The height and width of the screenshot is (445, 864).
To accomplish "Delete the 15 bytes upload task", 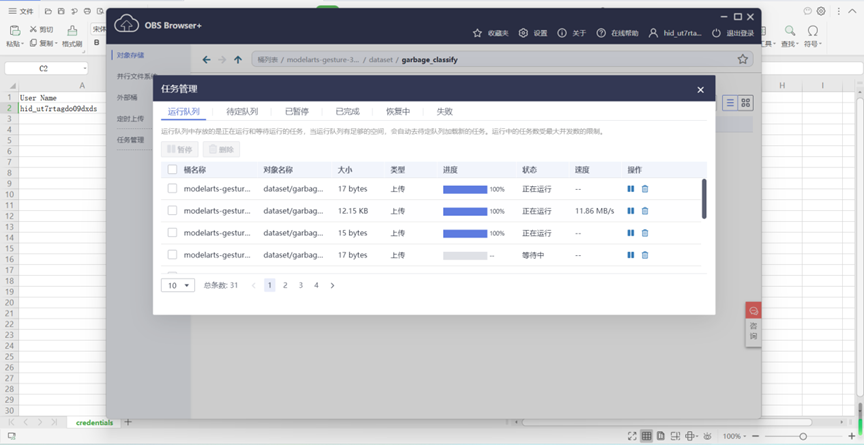I will [645, 233].
